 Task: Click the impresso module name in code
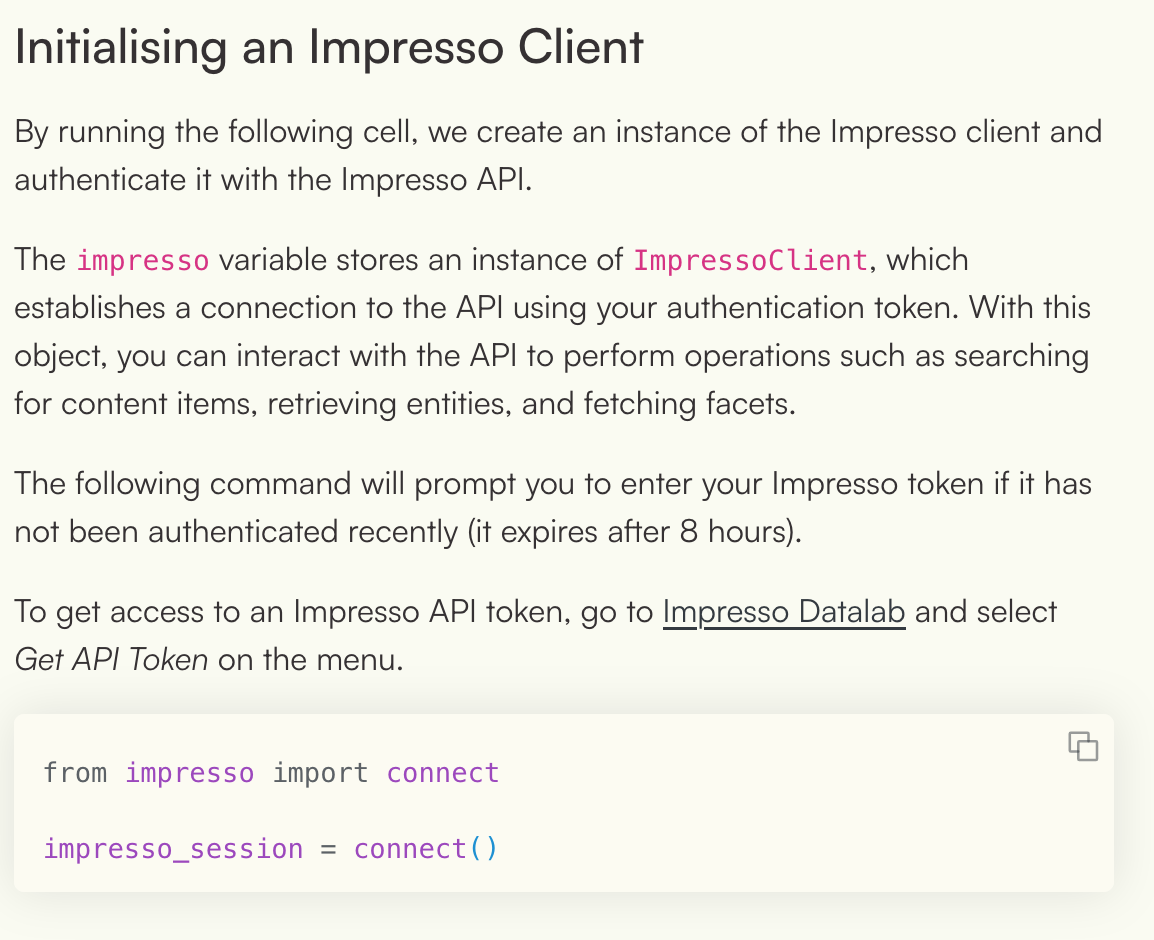click(190, 772)
